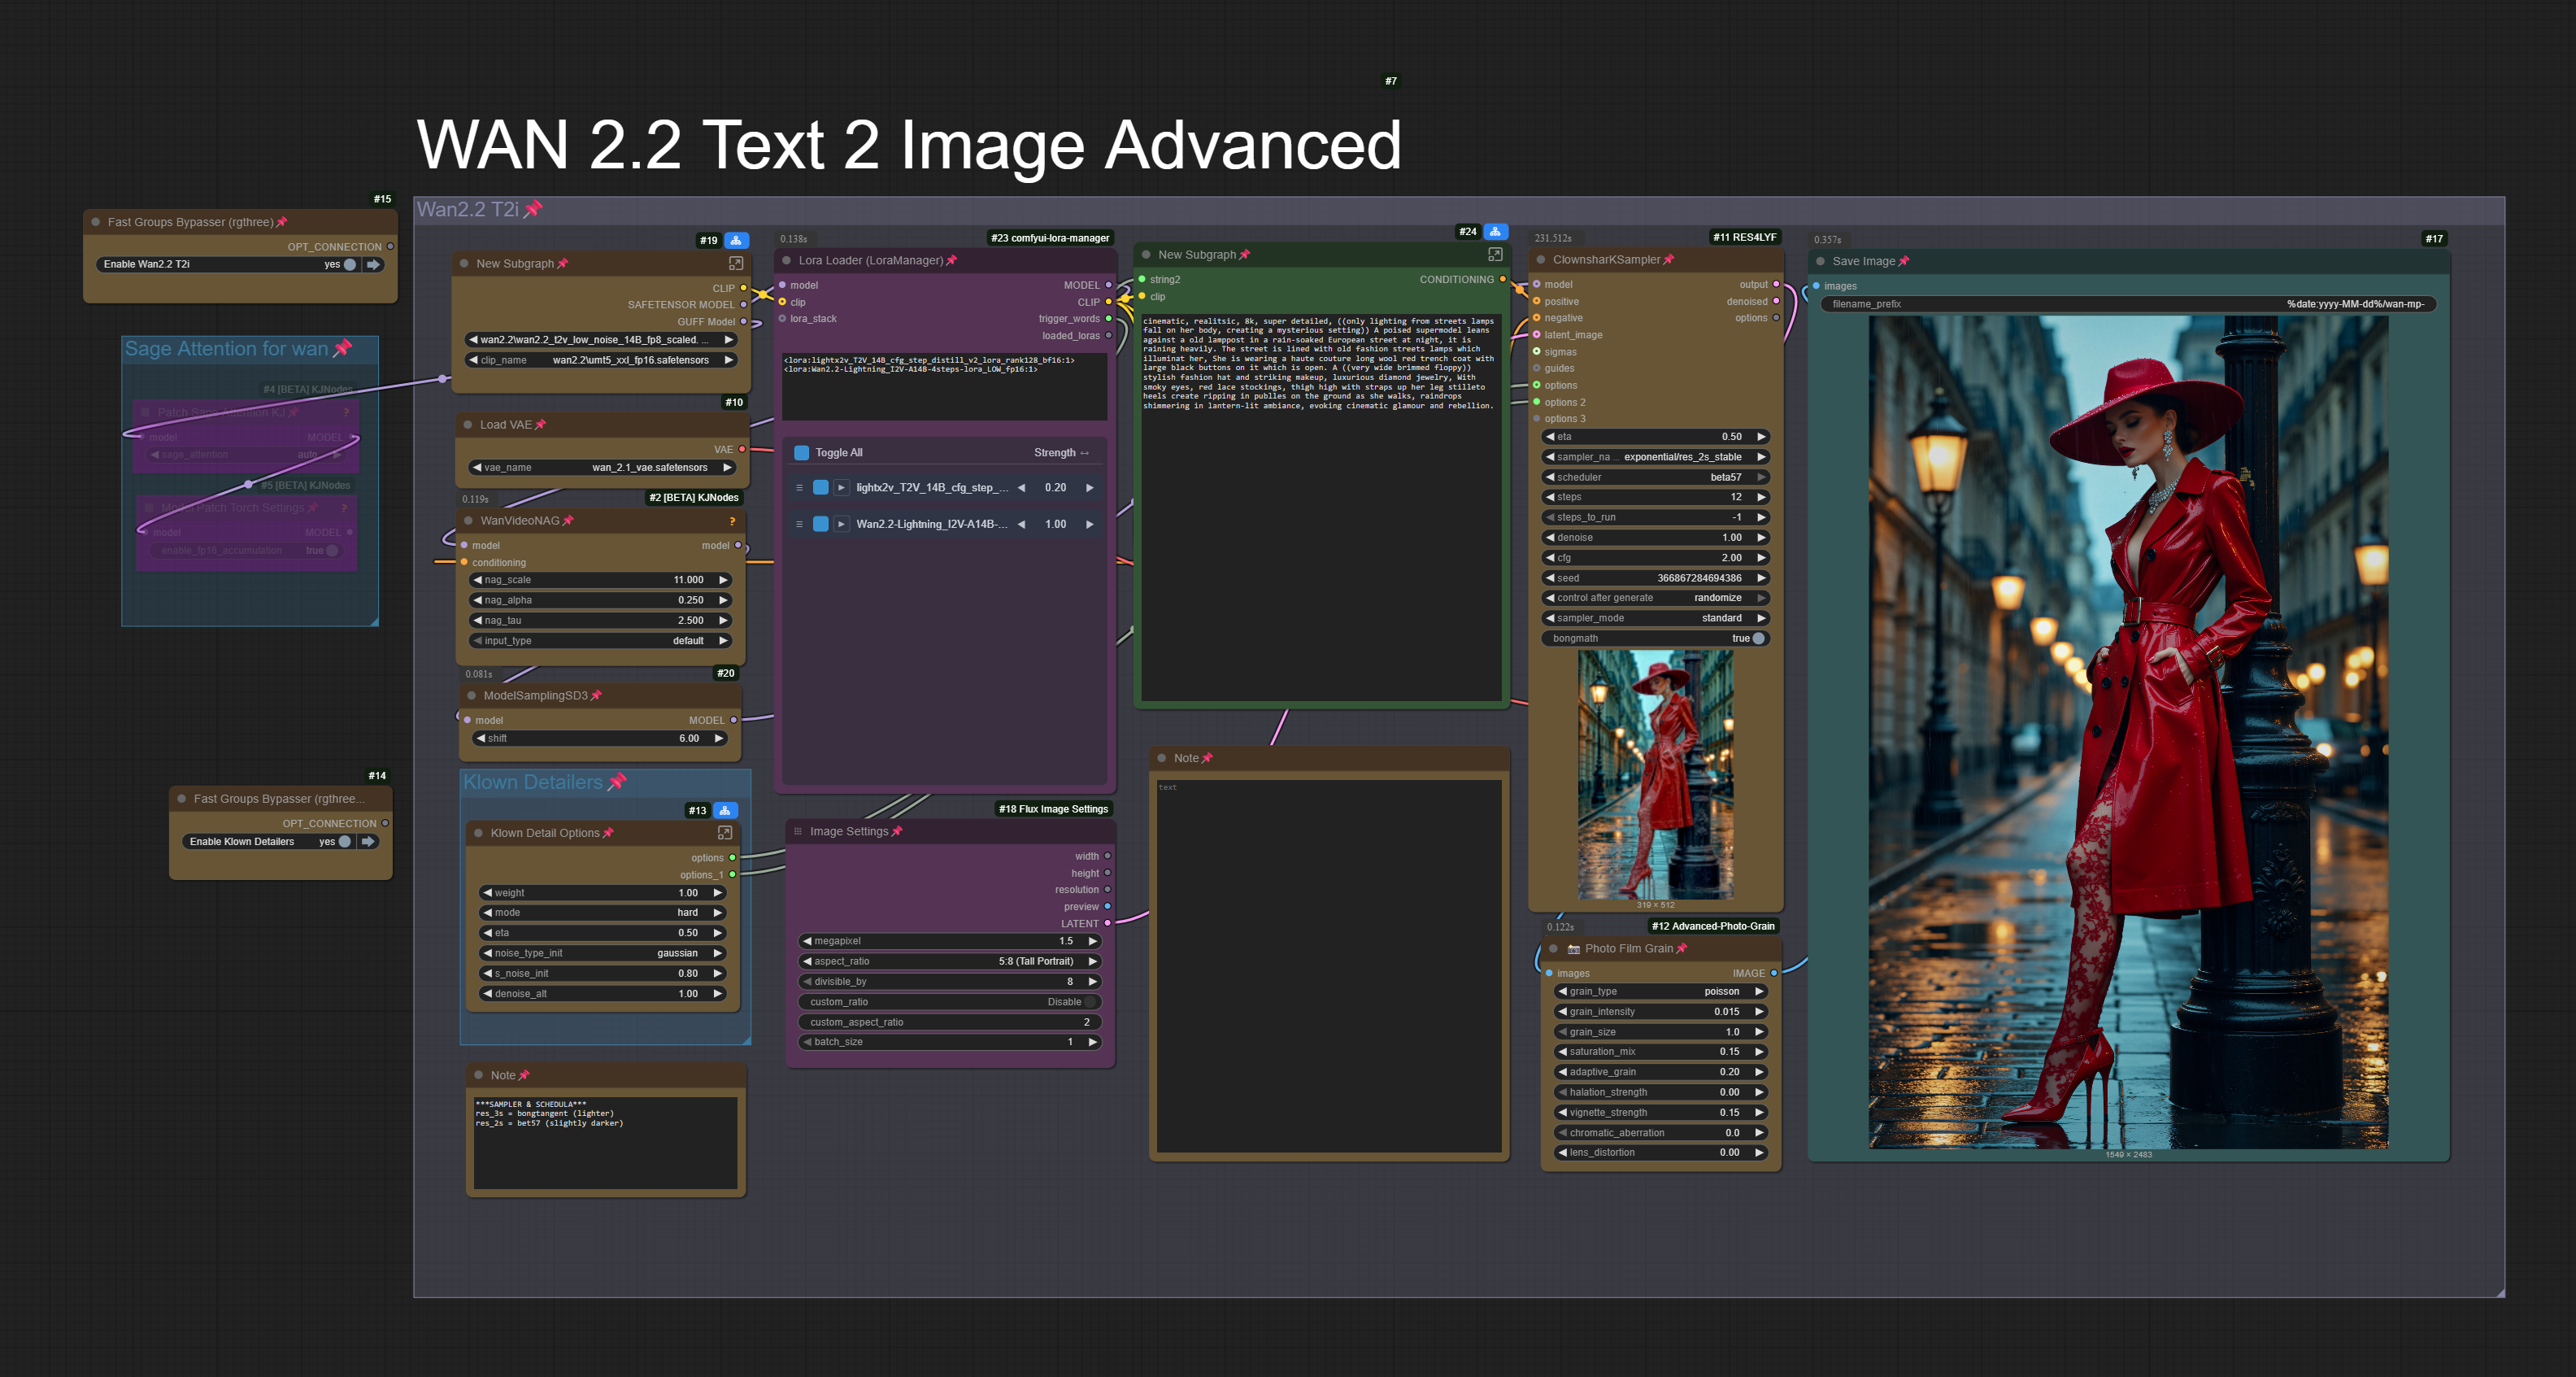The width and height of the screenshot is (2576, 1377).
Task: Click the pin icon on Save Image node
Action: click(1904, 261)
